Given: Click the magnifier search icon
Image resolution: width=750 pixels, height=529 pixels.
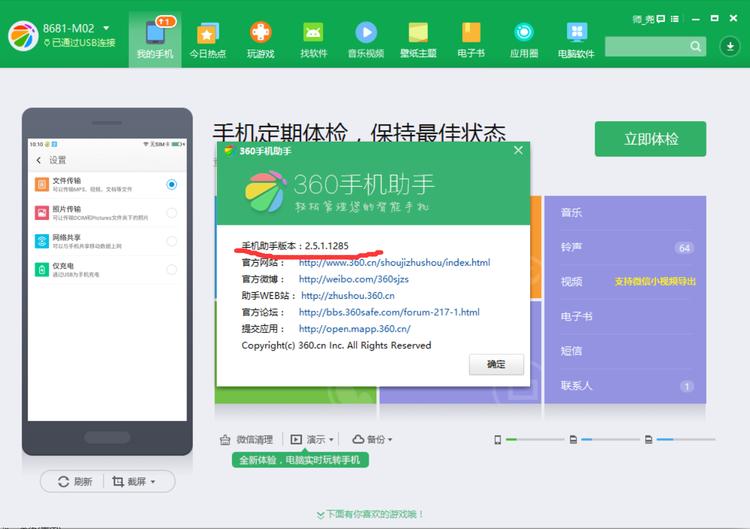Looking at the screenshot, I should 696,46.
